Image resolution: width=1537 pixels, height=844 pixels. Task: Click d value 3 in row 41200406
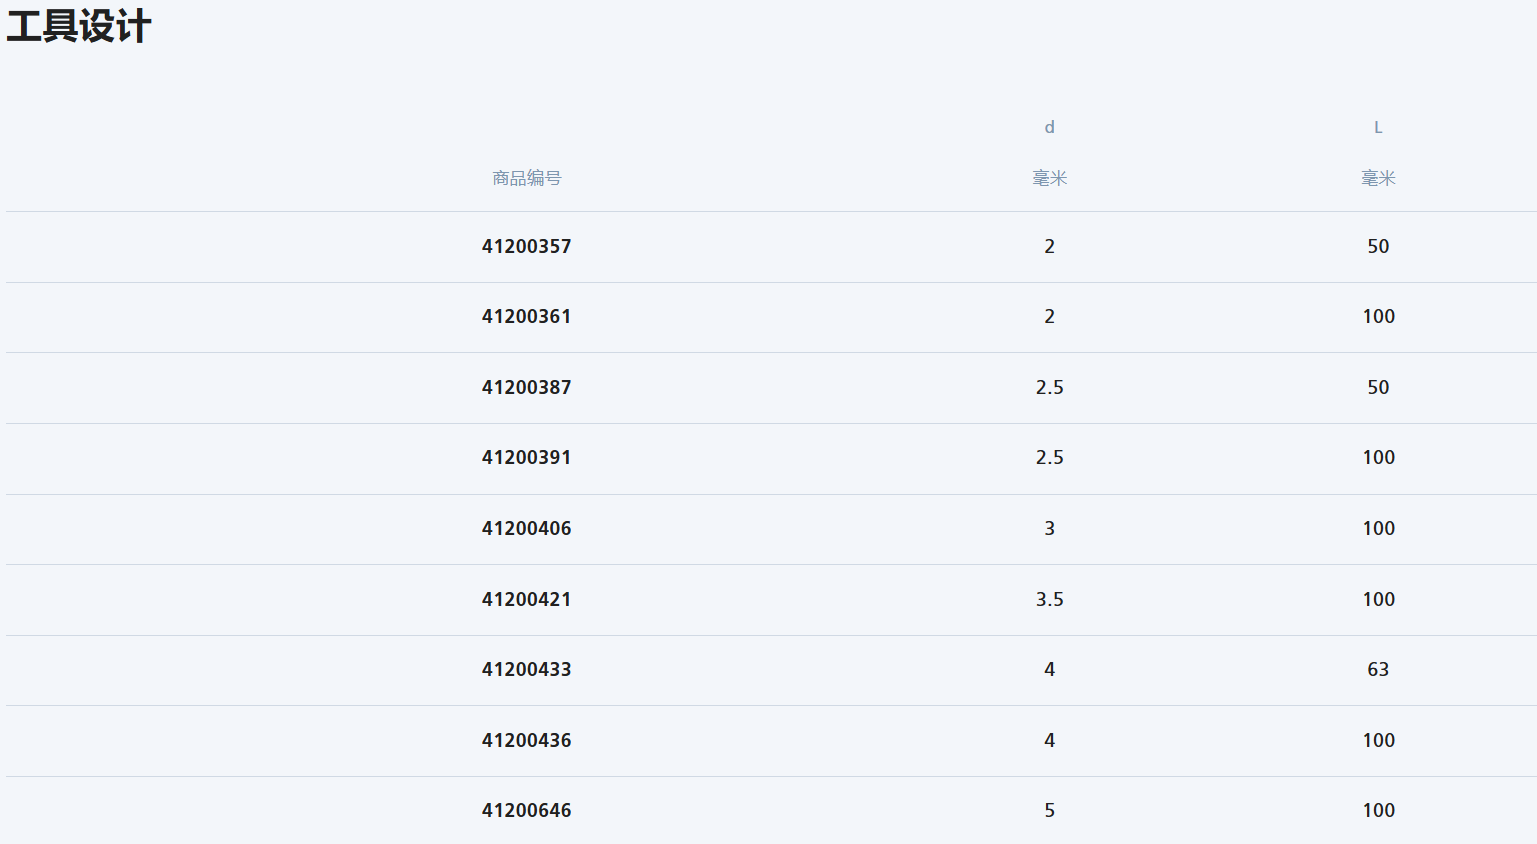point(1049,528)
